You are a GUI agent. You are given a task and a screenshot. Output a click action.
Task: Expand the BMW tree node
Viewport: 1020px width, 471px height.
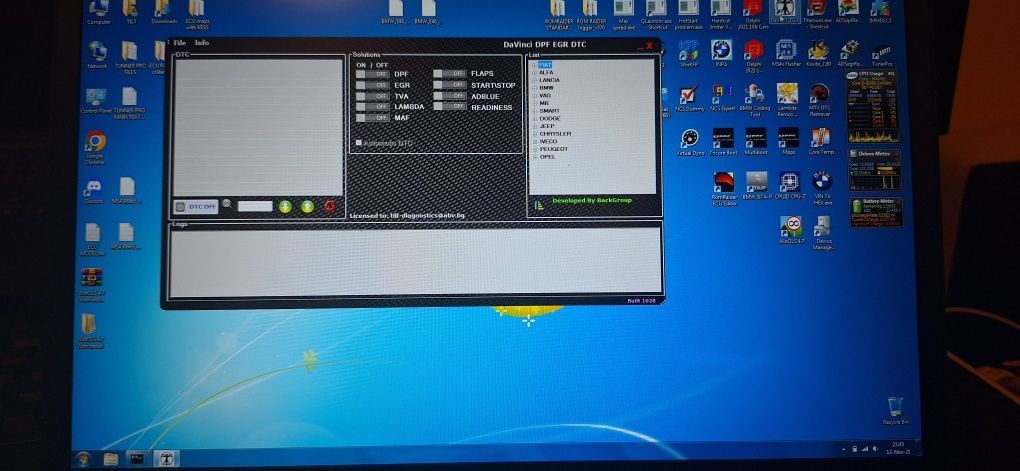point(535,87)
